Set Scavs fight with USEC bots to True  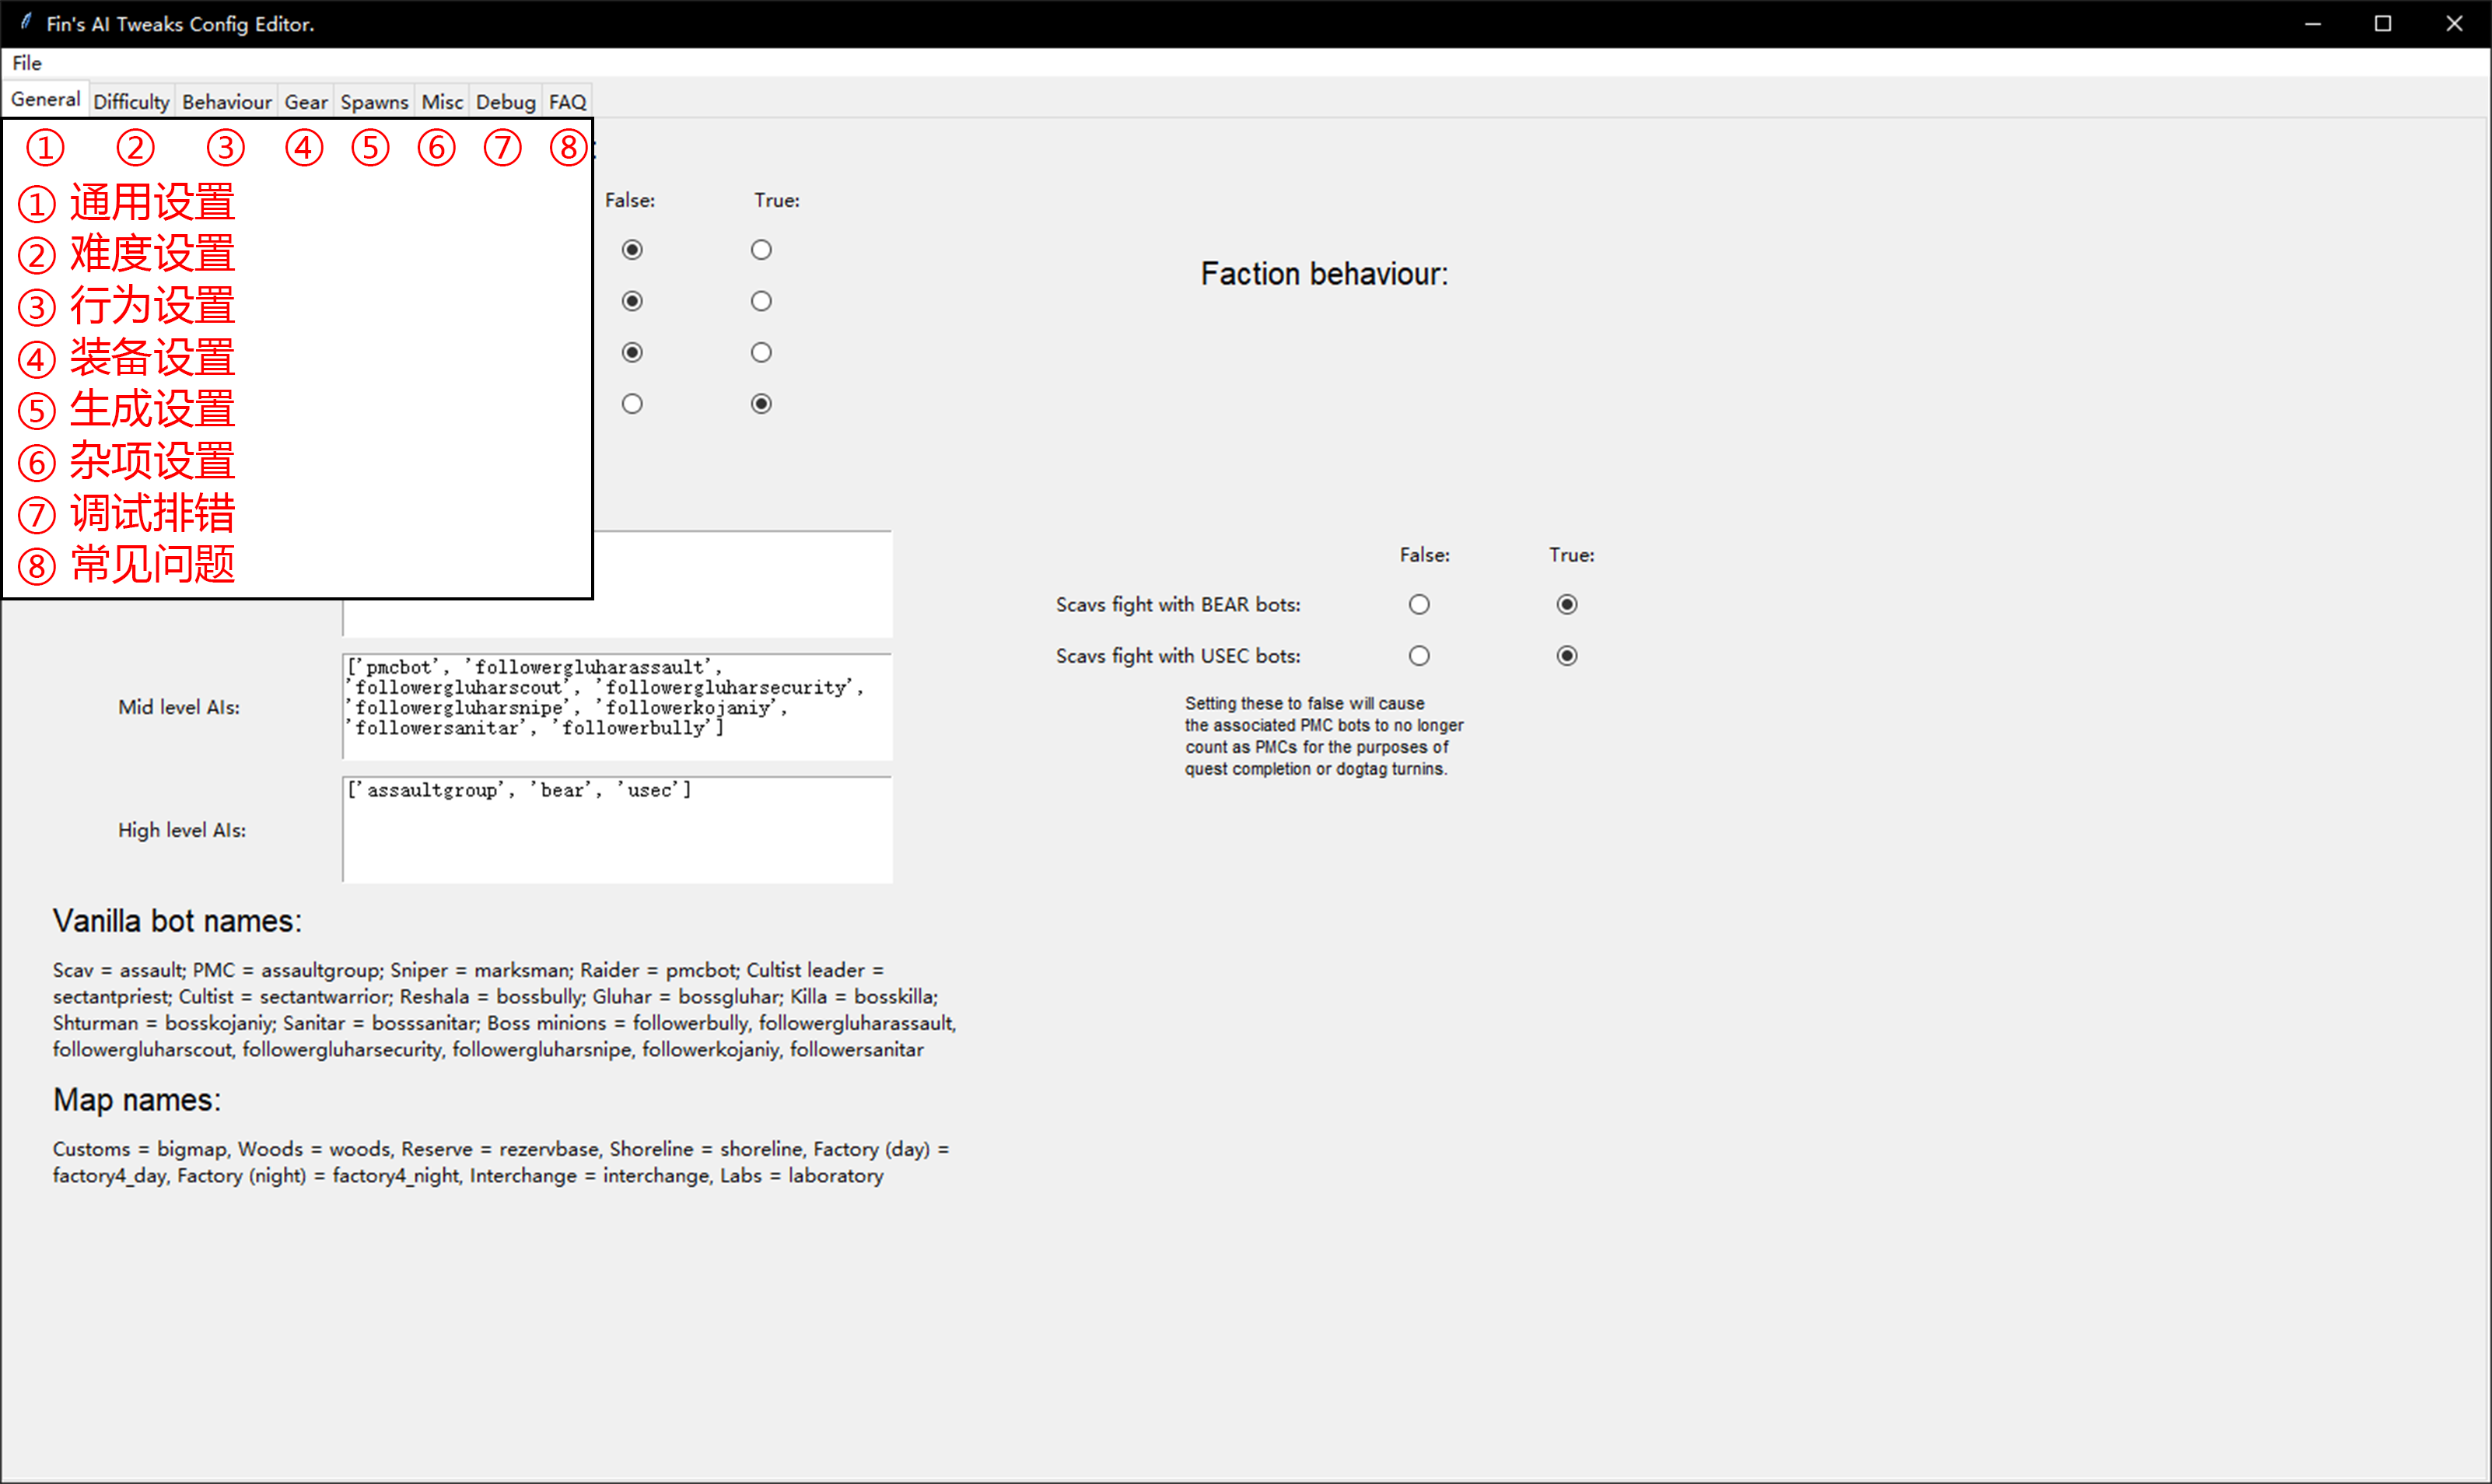click(x=1567, y=656)
